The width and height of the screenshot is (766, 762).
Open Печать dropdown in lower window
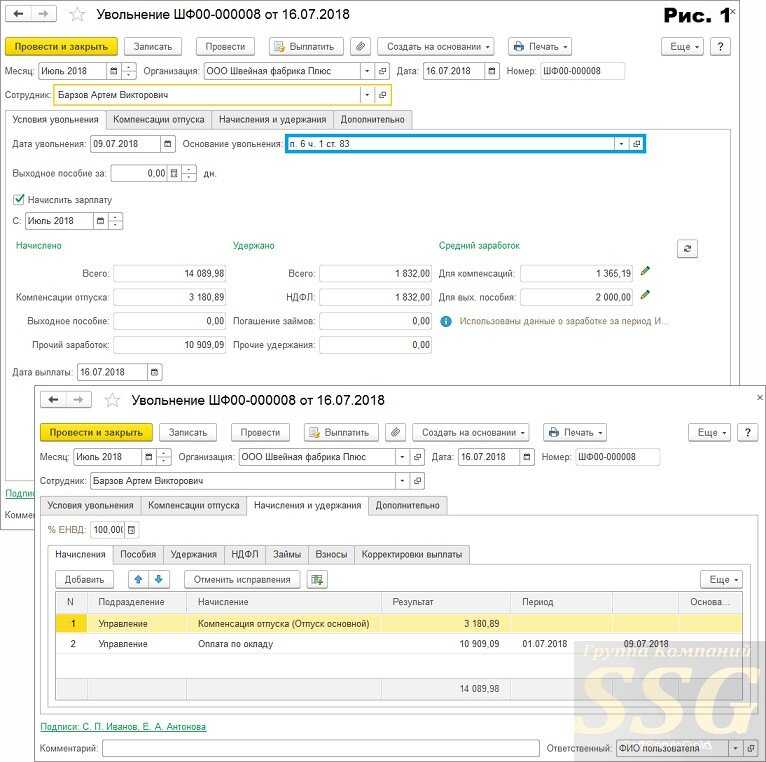pos(575,432)
